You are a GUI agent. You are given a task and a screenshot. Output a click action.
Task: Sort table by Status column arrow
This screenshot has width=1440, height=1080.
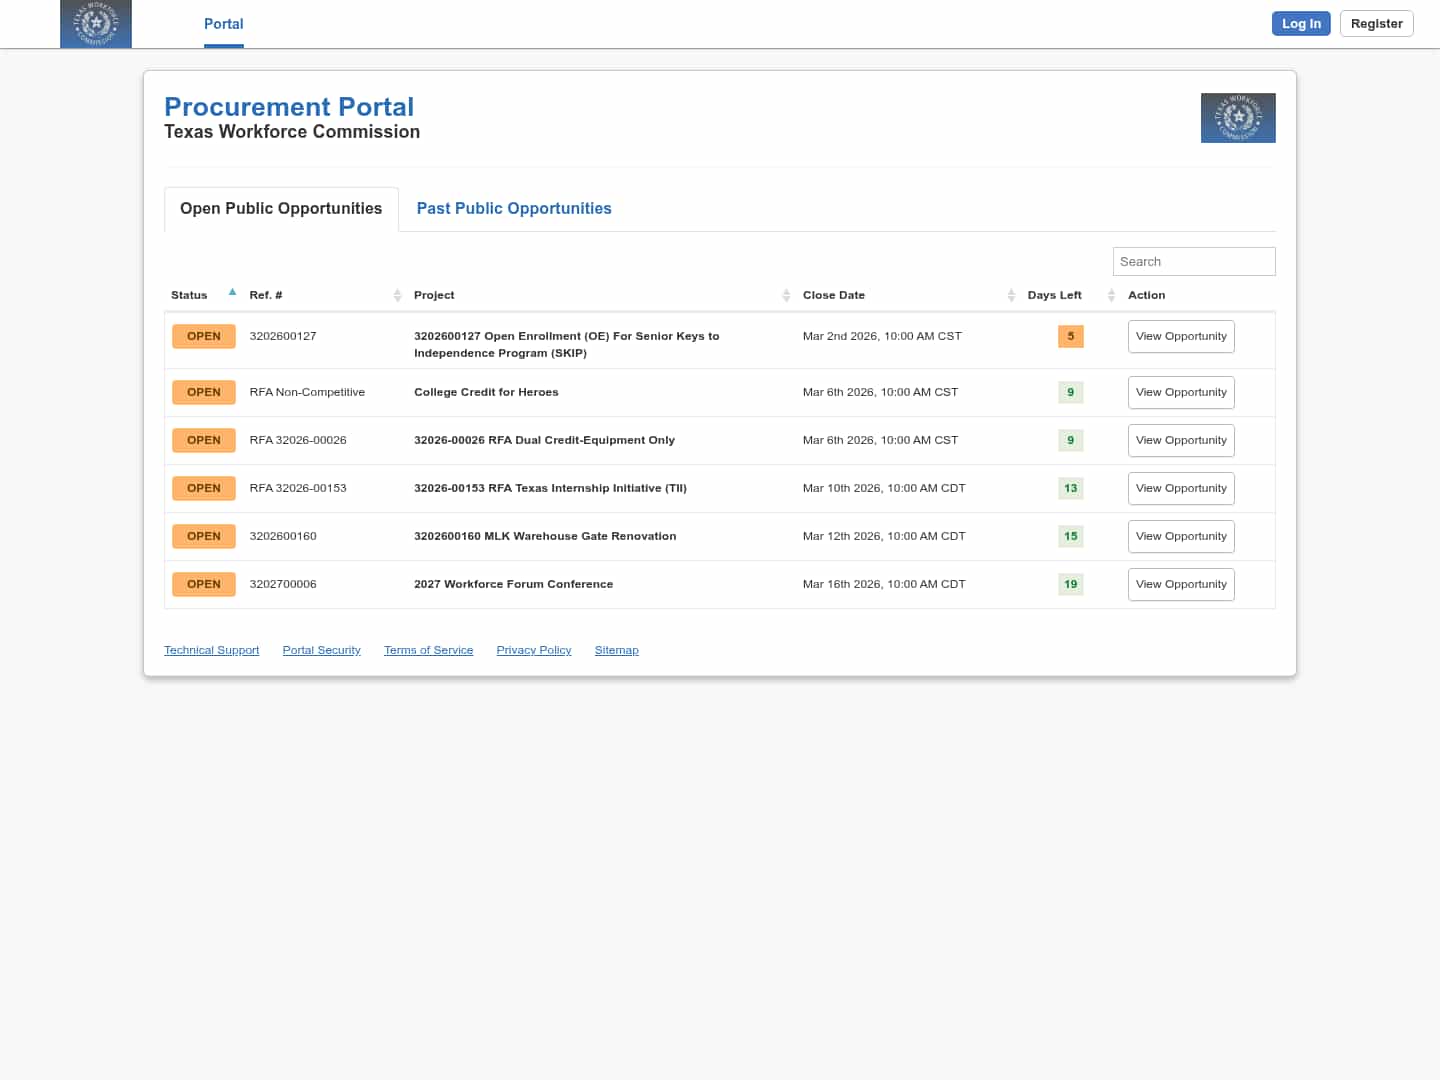coord(232,293)
